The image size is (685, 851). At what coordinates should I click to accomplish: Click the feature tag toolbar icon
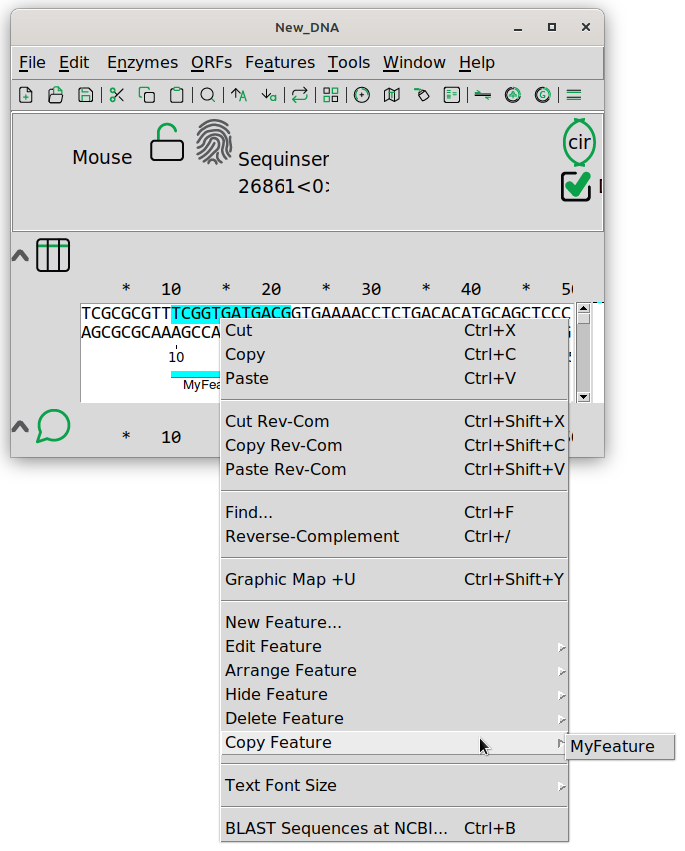tap(422, 96)
